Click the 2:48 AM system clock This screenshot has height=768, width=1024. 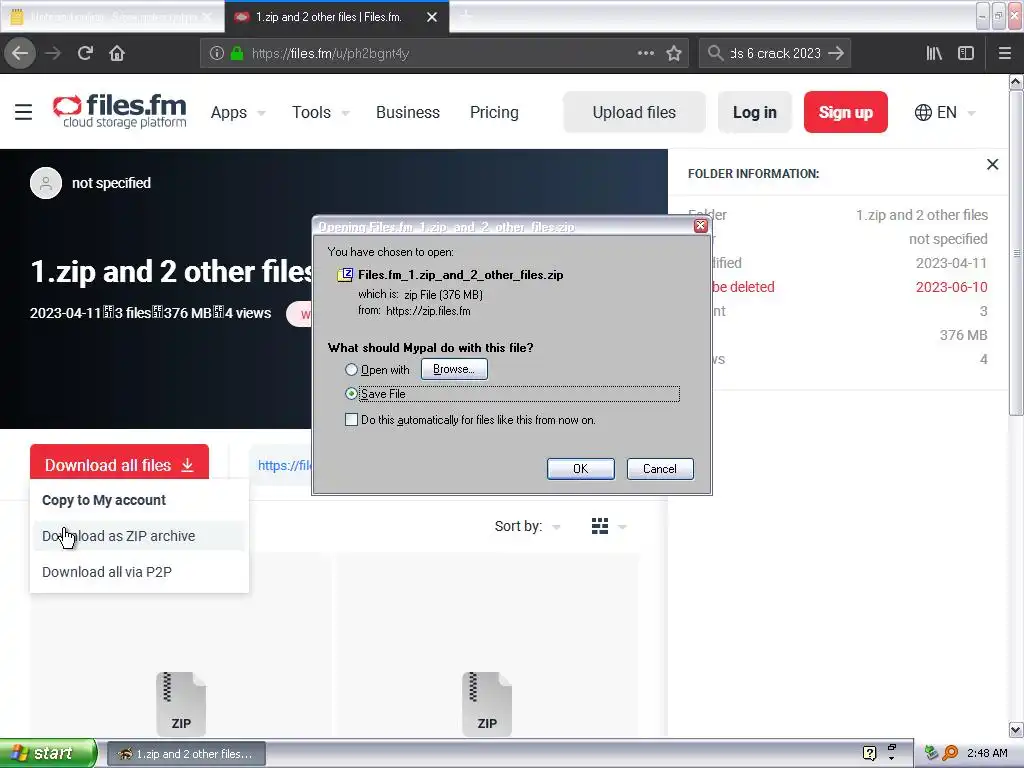tap(987, 754)
